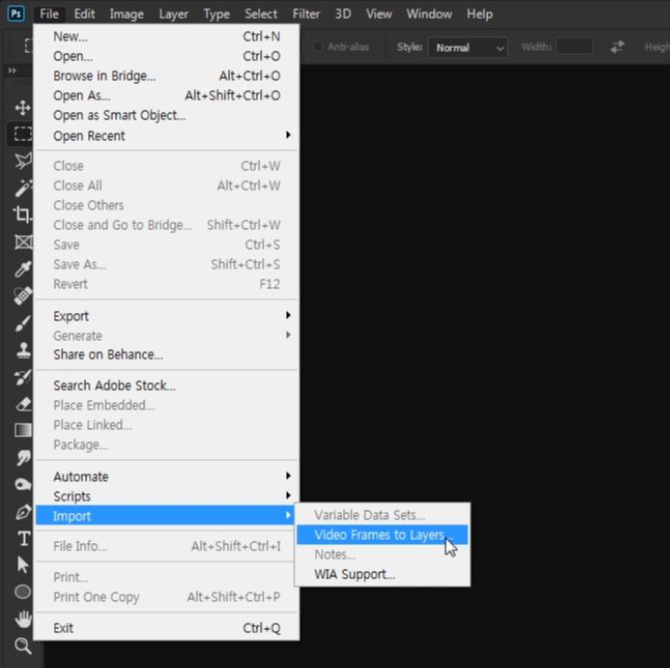Select the Ellipse shape tool
This screenshot has height=668, width=670.
[23, 592]
